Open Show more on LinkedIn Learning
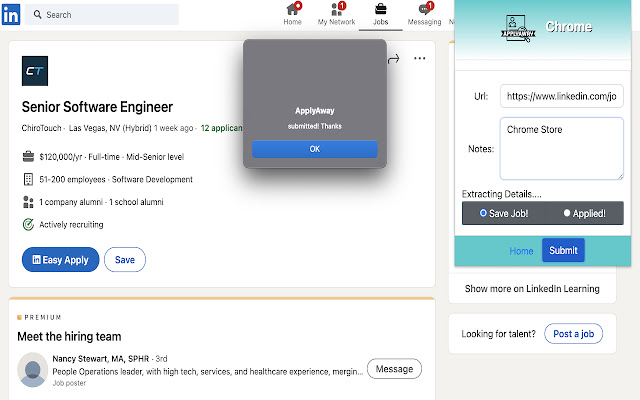The width and height of the screenshot is (640, 400). point(532,289)
